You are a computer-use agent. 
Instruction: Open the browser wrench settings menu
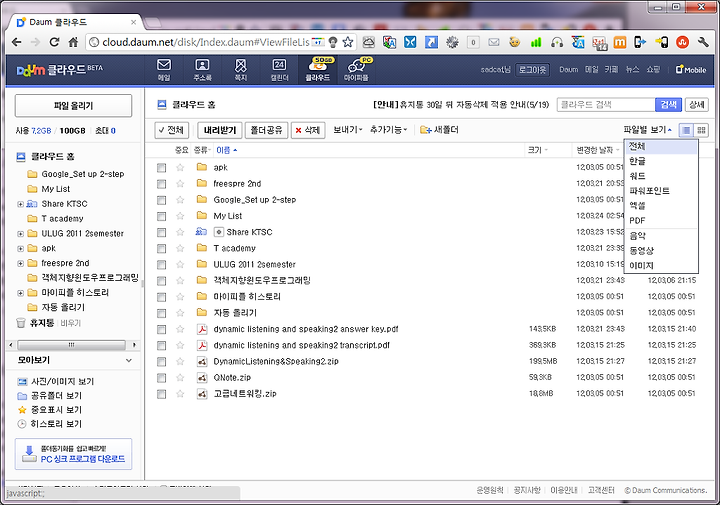point(703,42)
